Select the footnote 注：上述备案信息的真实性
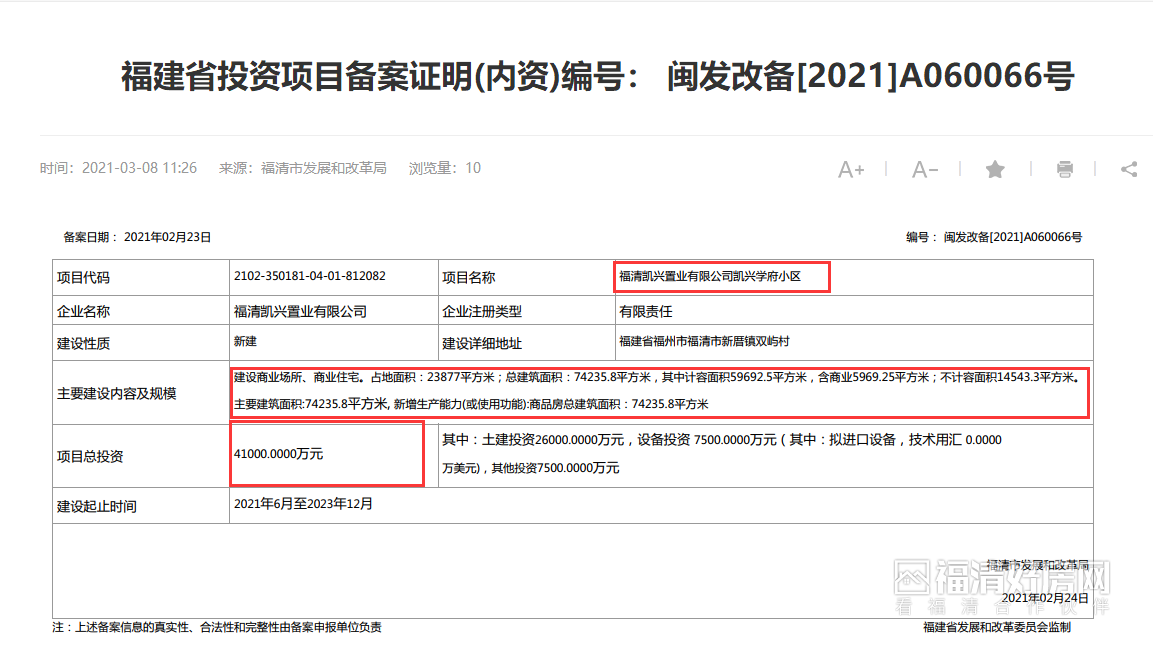Viewport: 1153px width, 648px height. pos(217,627)
